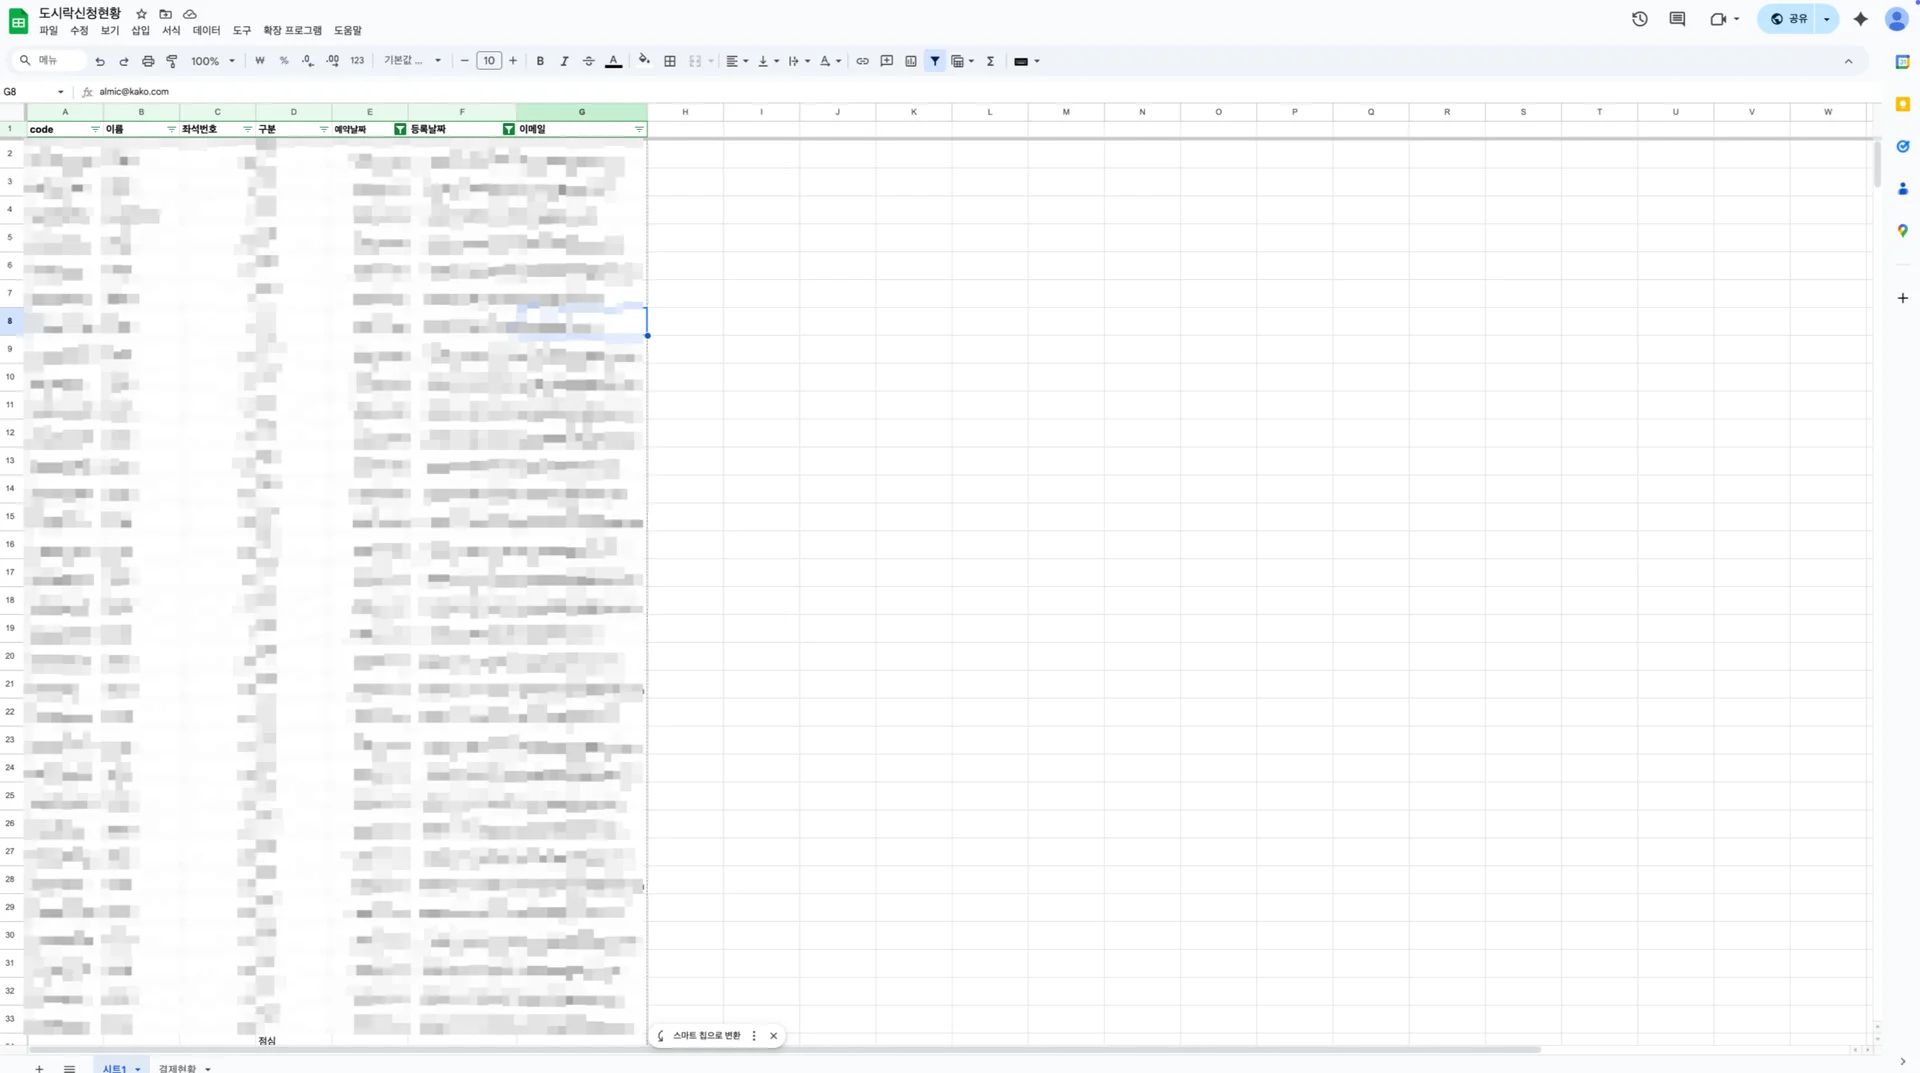
Task: Format cell as percent
Action: pos(284,61)
